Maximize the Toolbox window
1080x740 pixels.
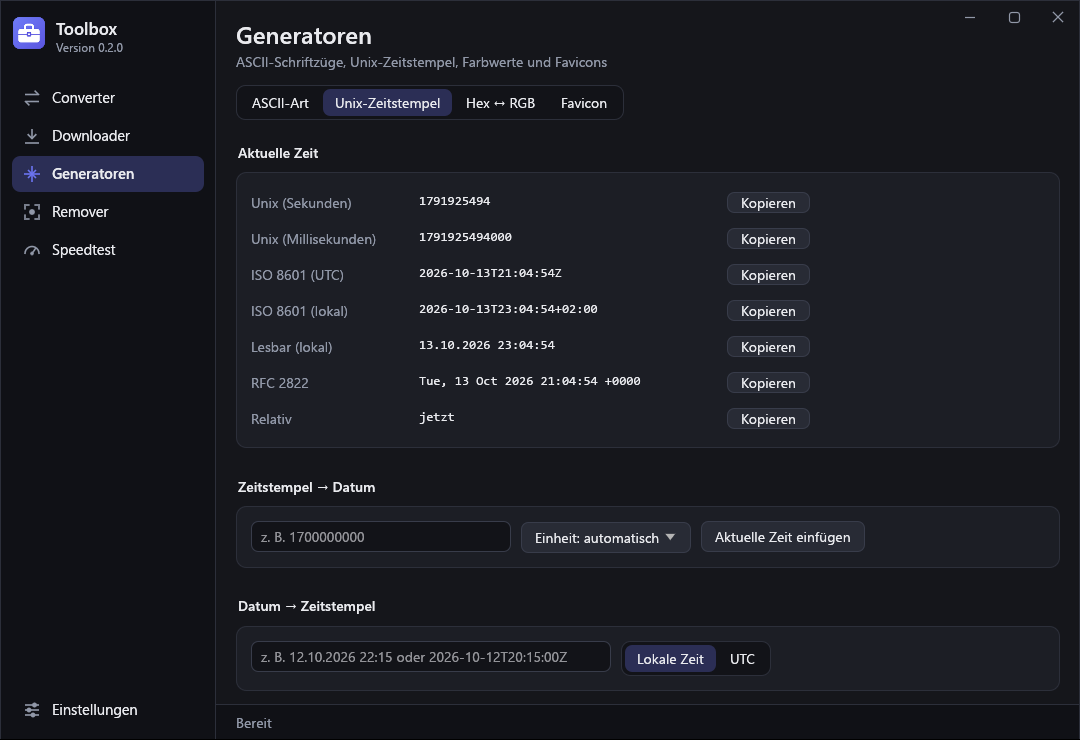(1014, 17)
